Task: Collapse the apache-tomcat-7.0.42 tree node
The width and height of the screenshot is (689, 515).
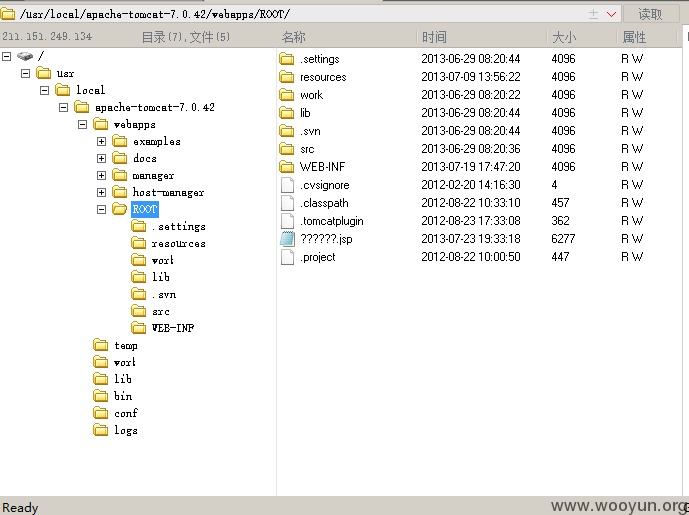Action: coord(63,107)
